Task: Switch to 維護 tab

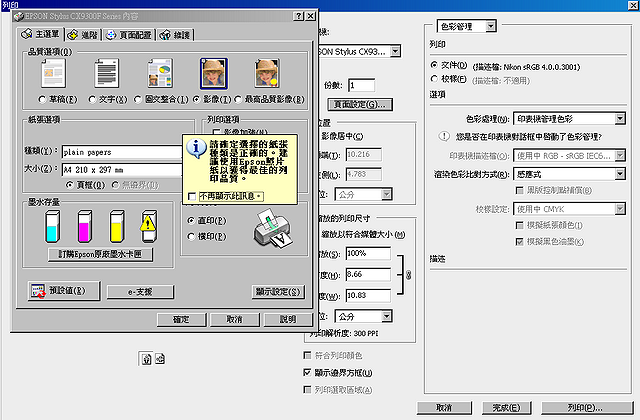Action: 175,35
